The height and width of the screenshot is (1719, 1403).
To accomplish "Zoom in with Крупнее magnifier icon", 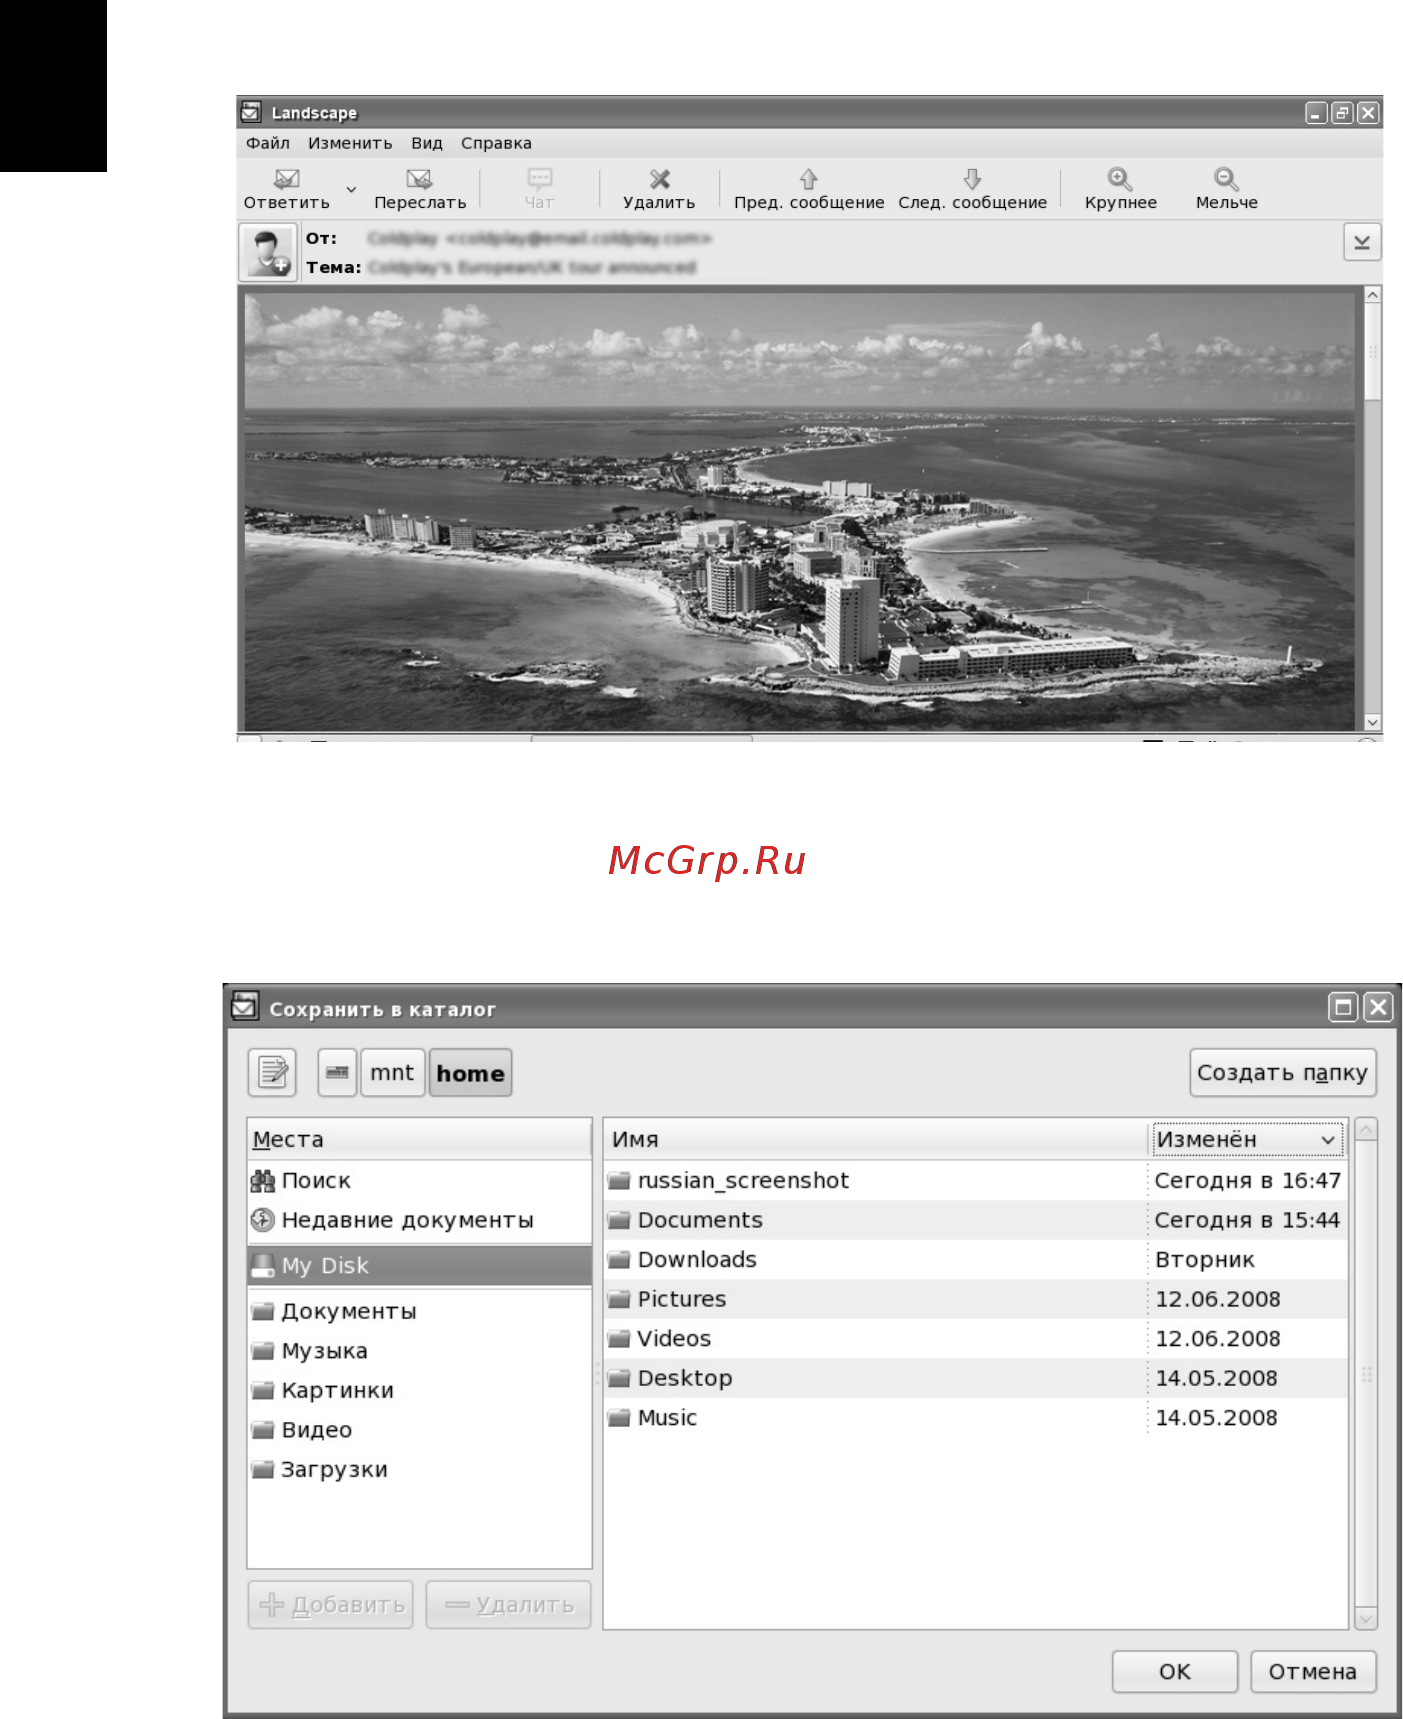I will click(1120, 179).
